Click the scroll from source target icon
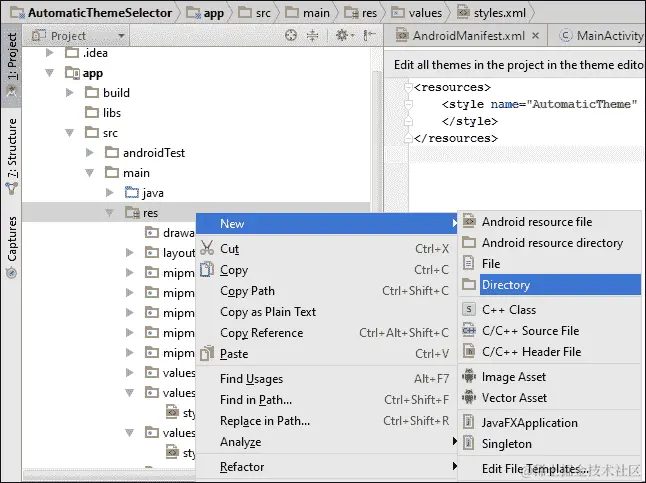Image resolution: width=646 pixels, height=483 pixels. (x=291, y=35)
